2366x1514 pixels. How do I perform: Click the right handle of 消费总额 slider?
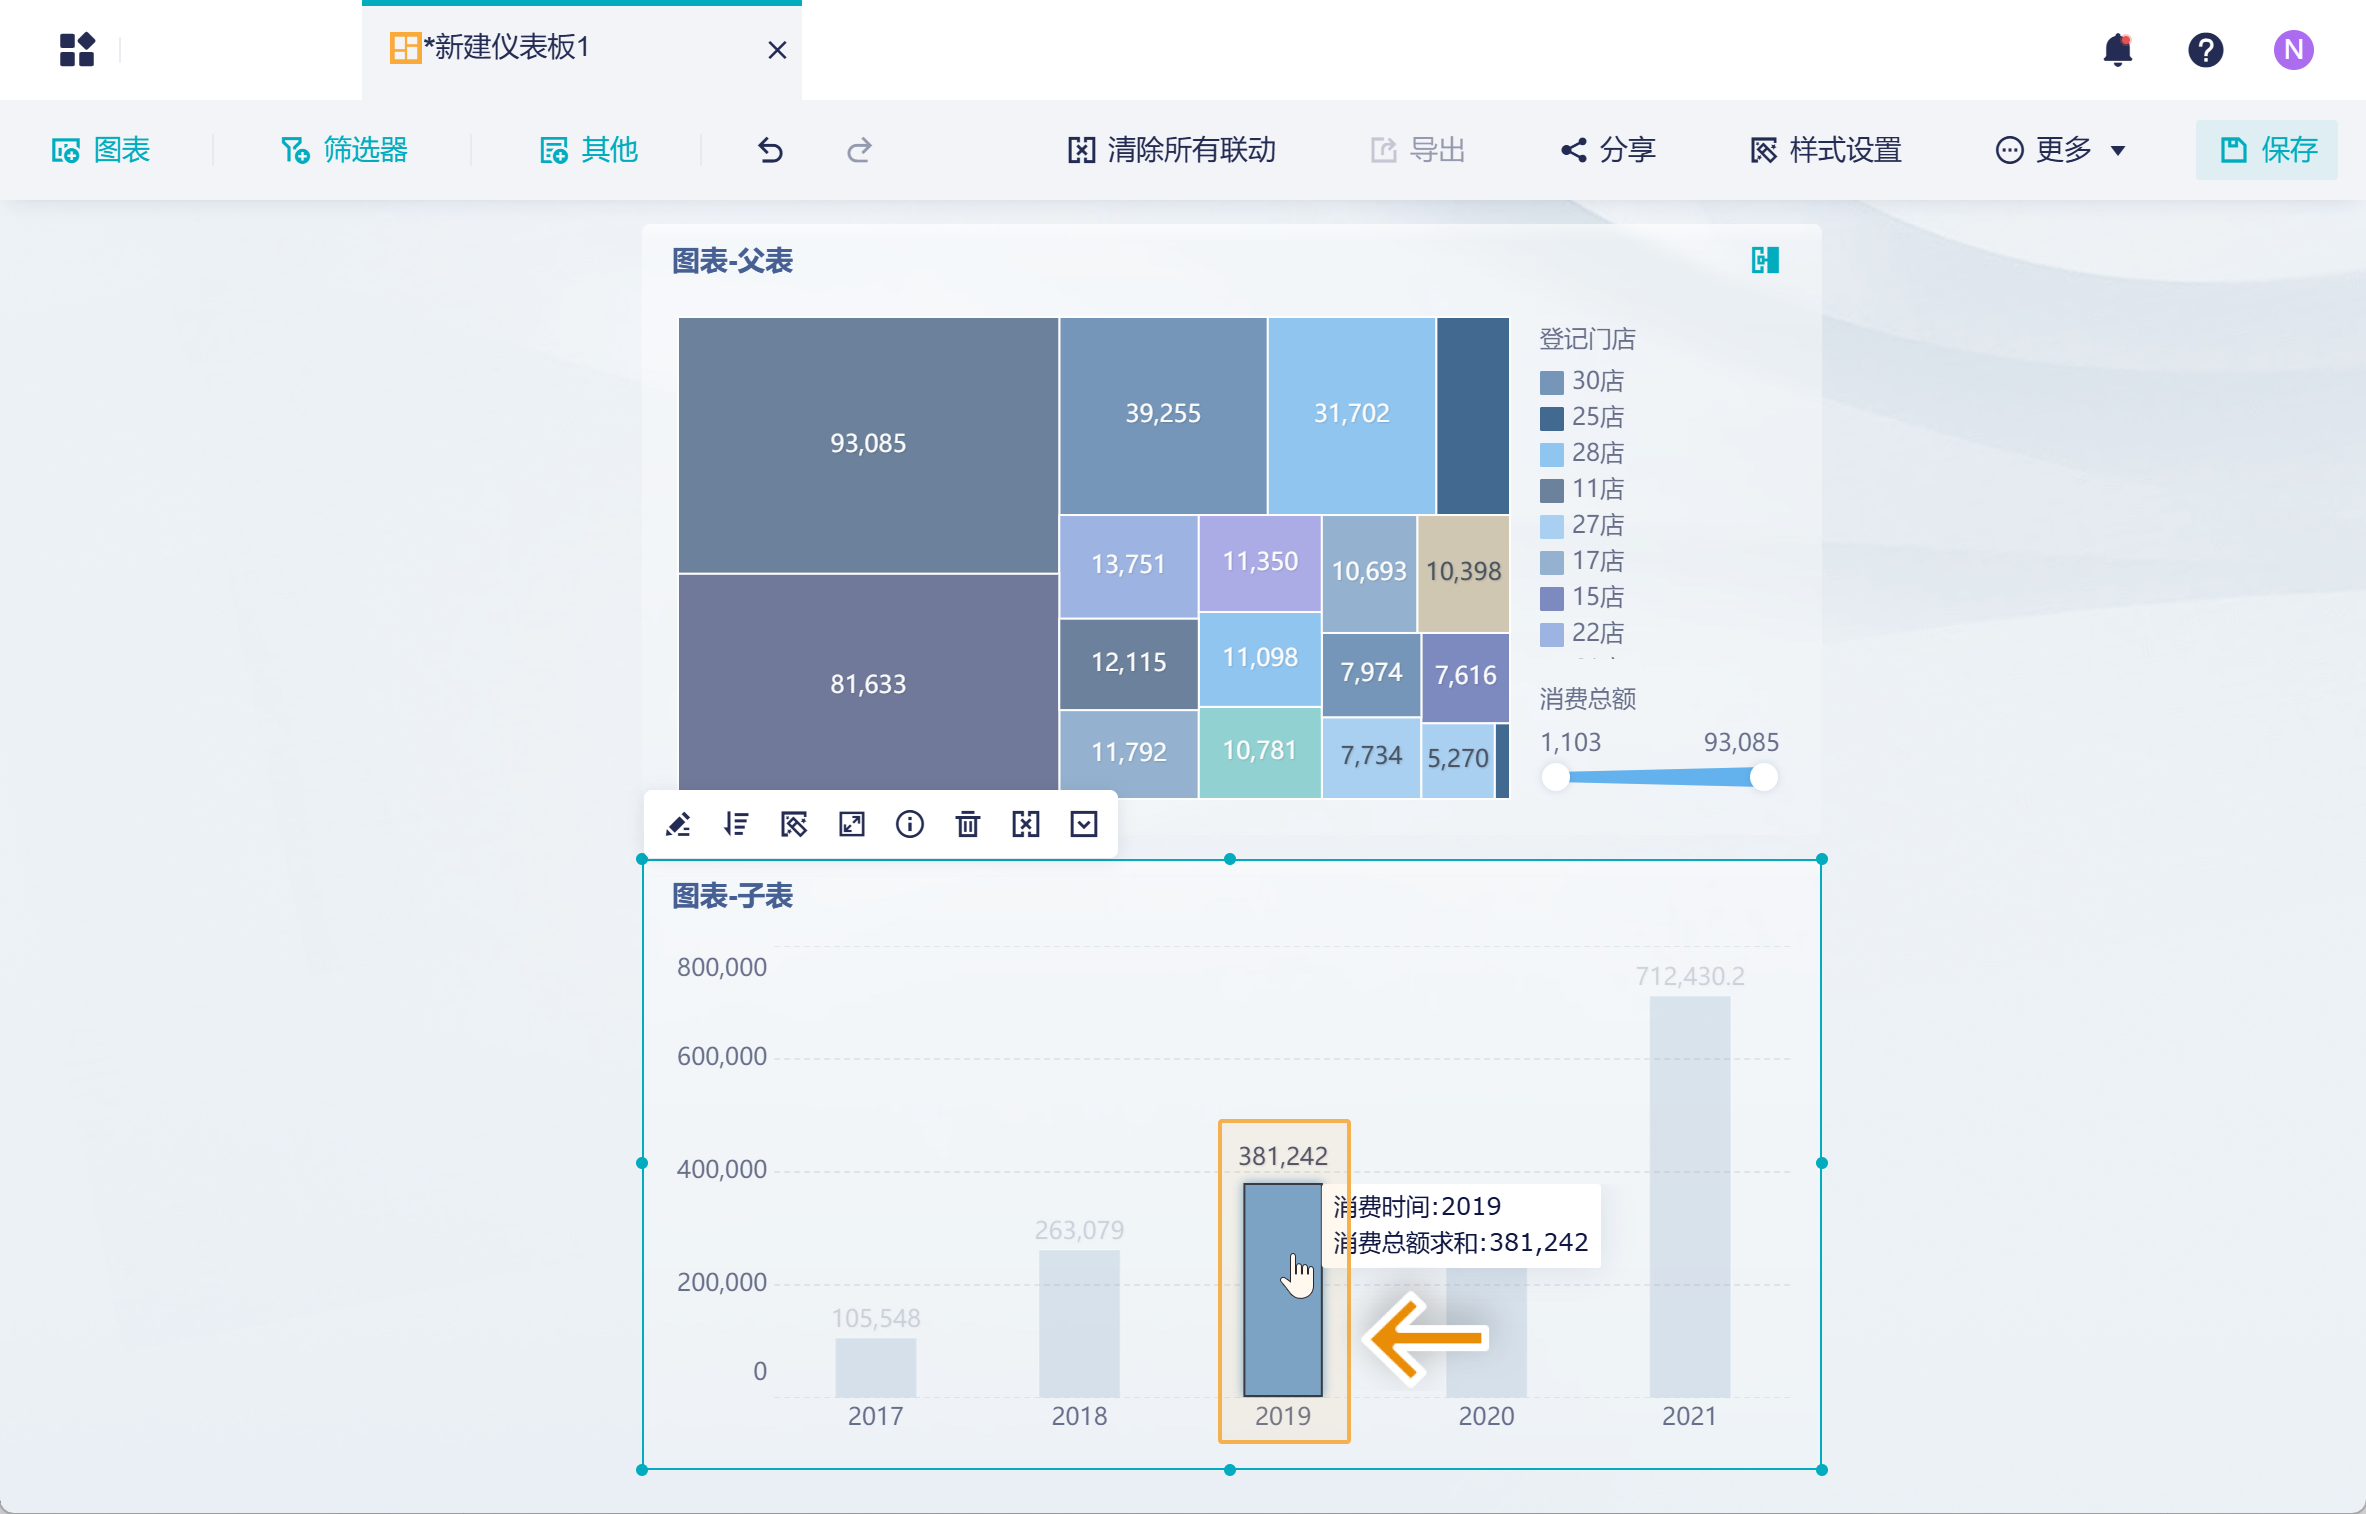pyautogui.click(x=1764, y=777)
